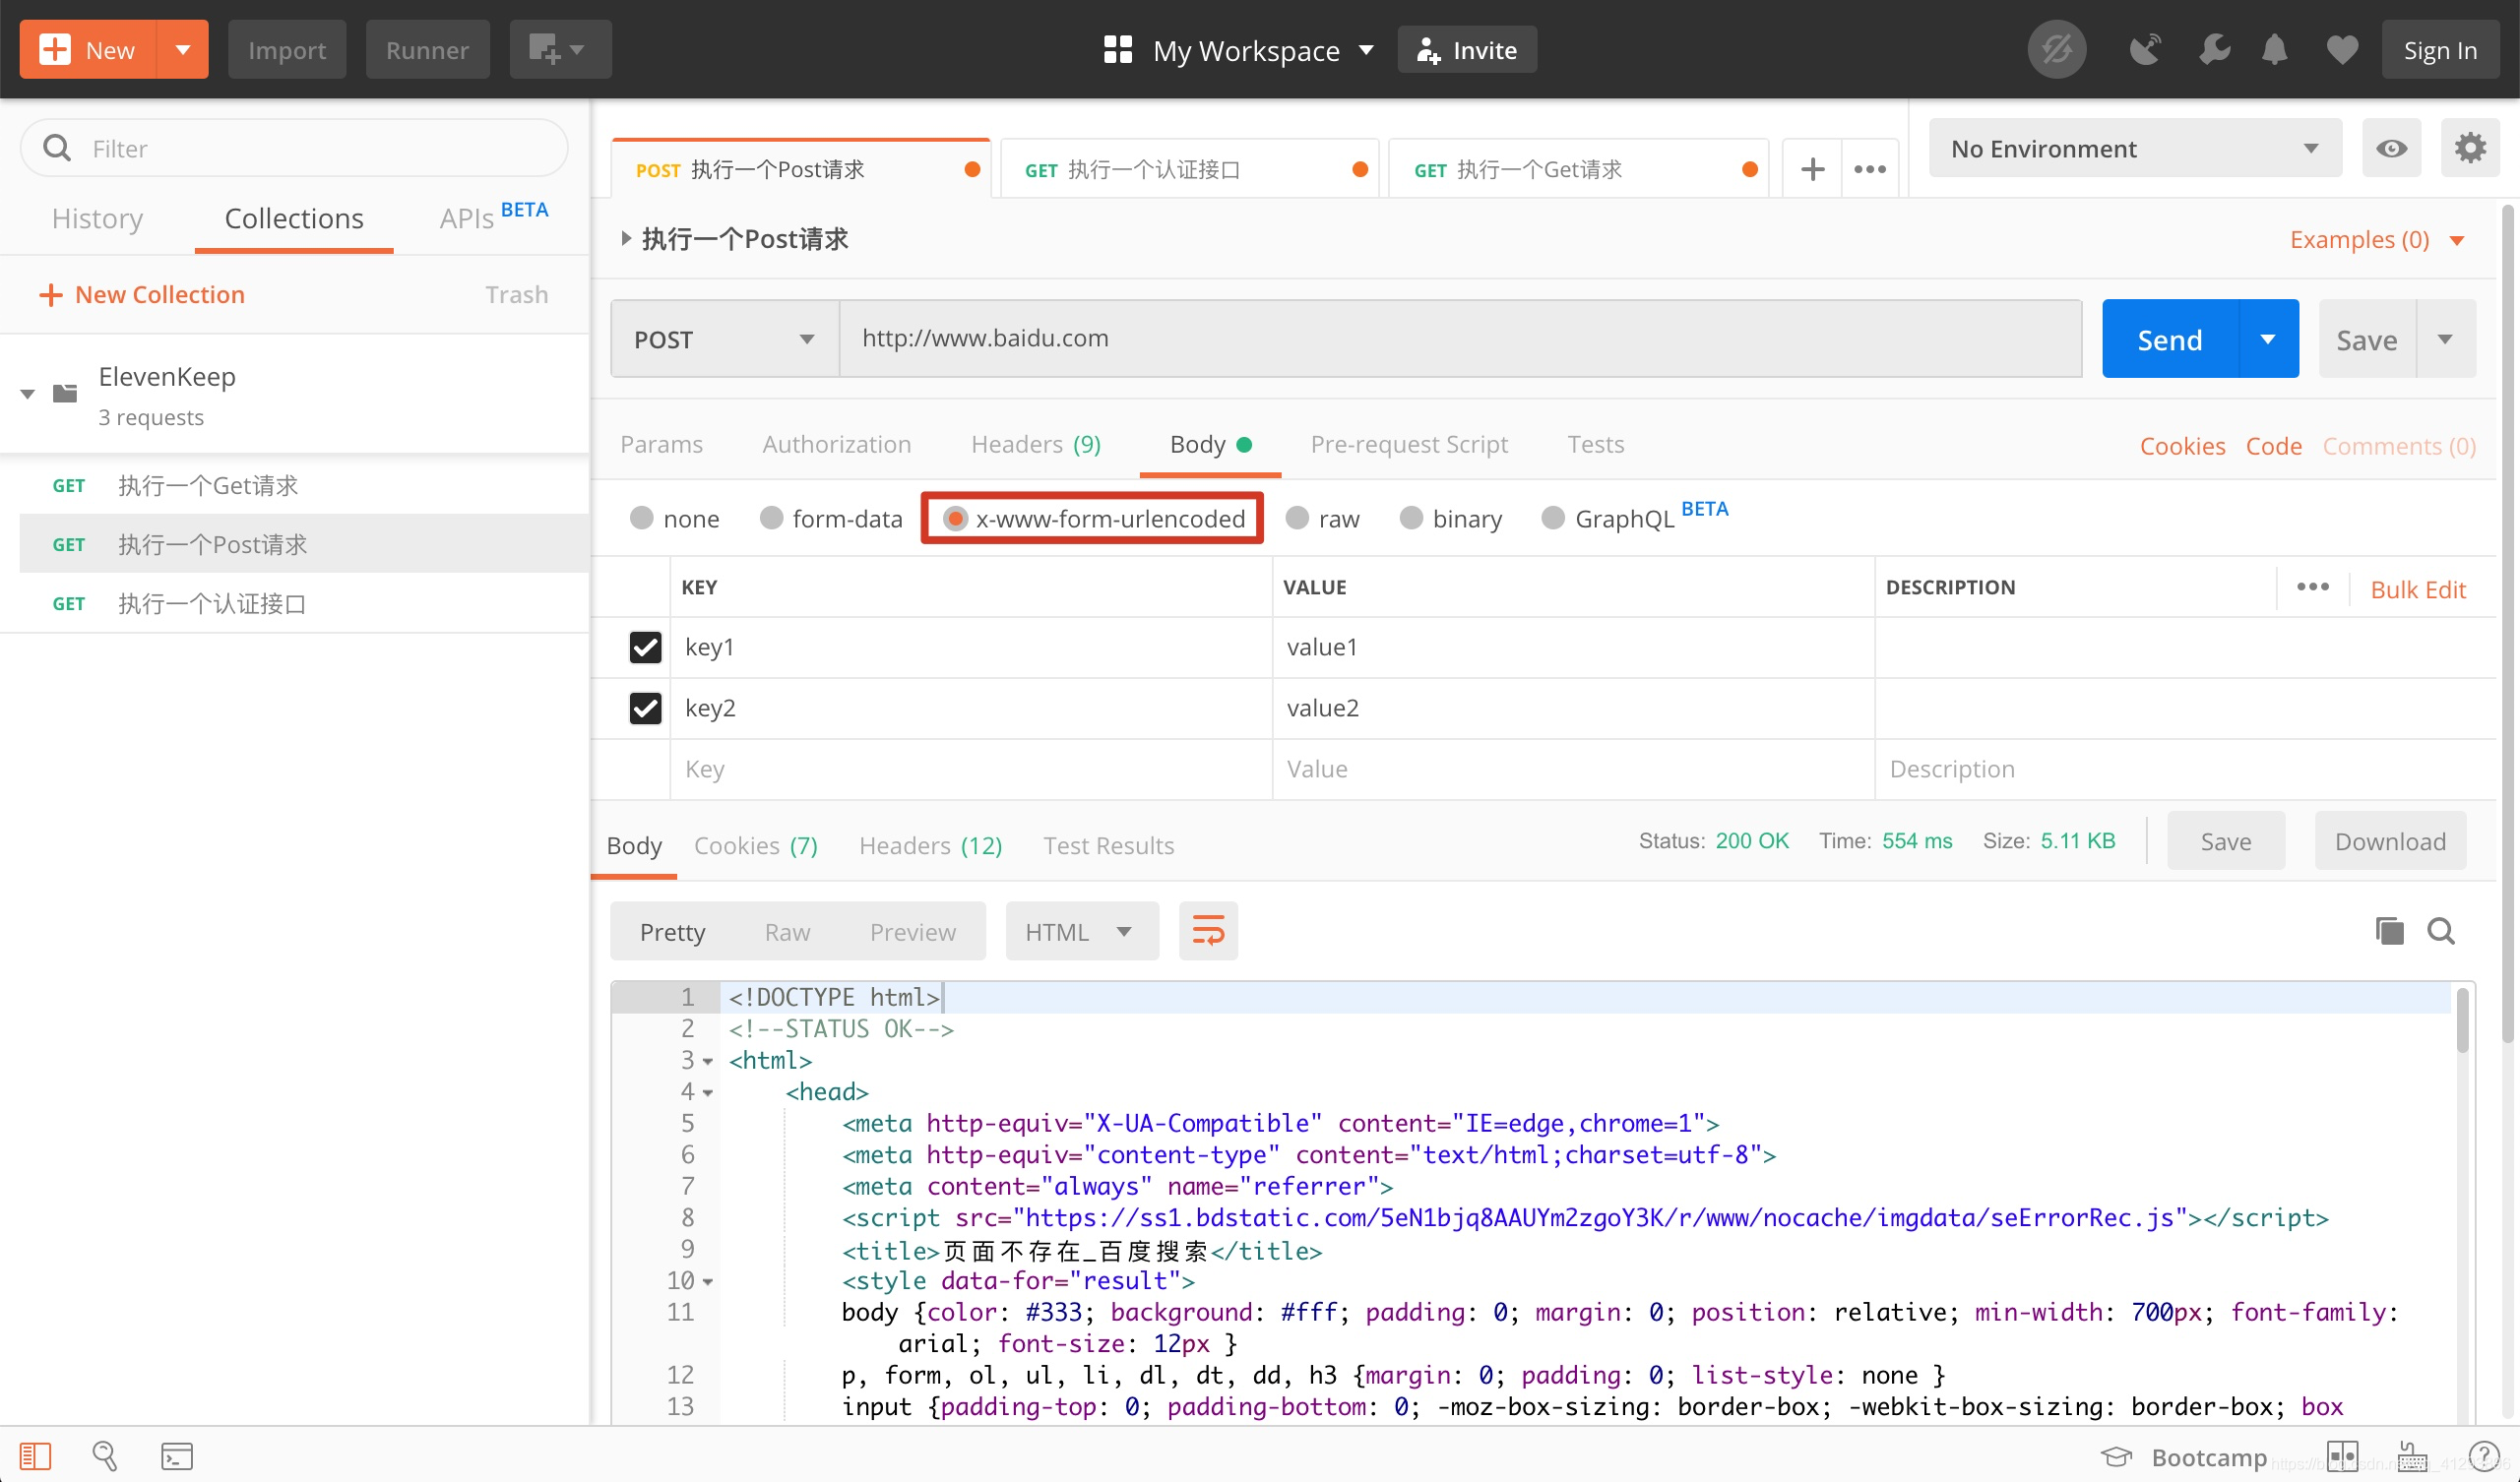Click the blue Send button
Screen dimensions: 2520x1482
(2170, 339)
